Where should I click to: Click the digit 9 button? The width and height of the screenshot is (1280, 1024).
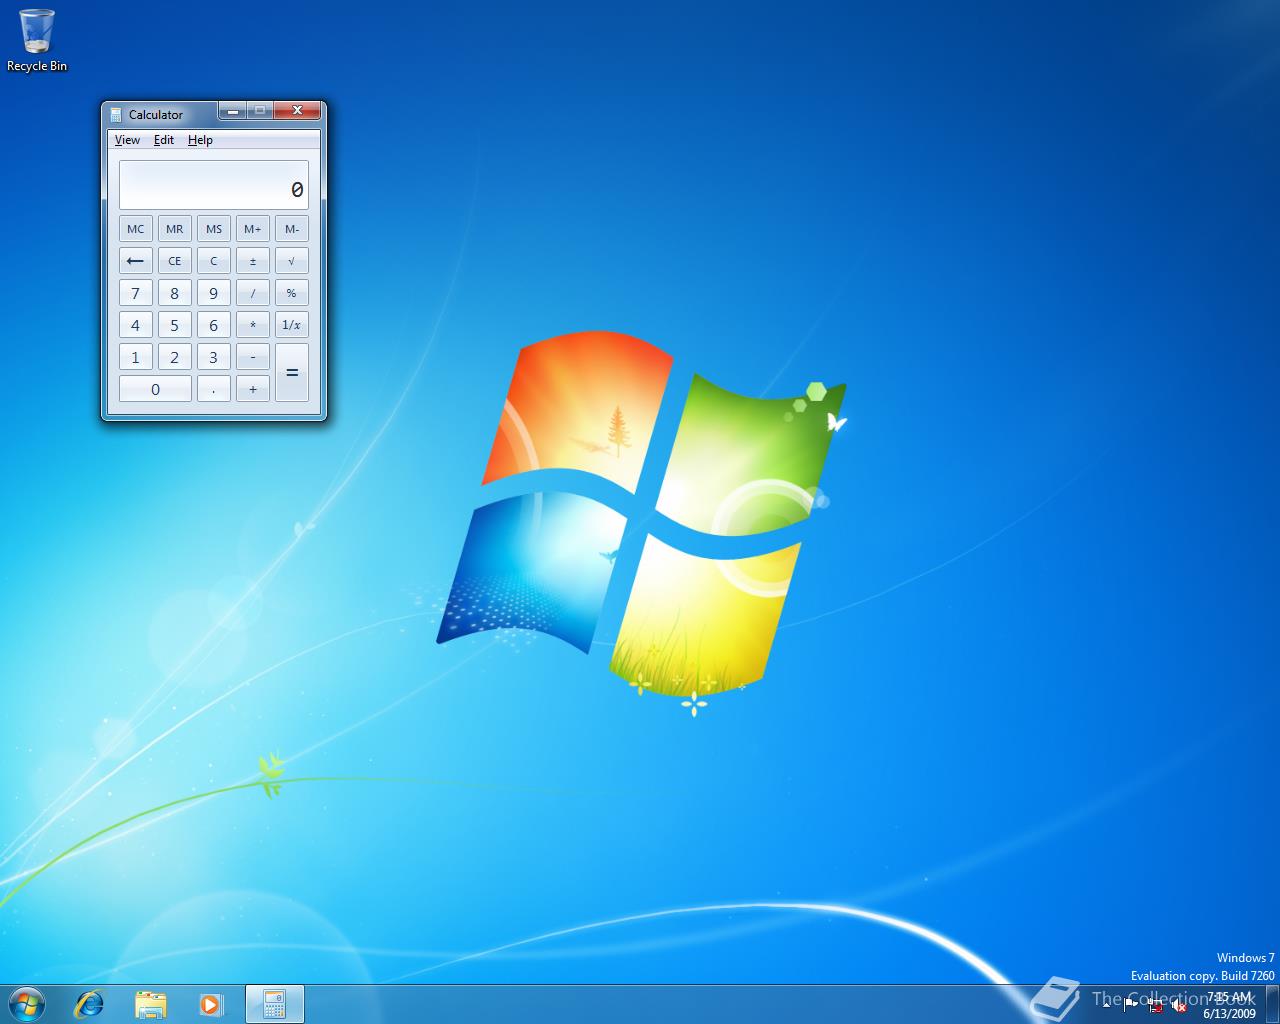point(213,293)
